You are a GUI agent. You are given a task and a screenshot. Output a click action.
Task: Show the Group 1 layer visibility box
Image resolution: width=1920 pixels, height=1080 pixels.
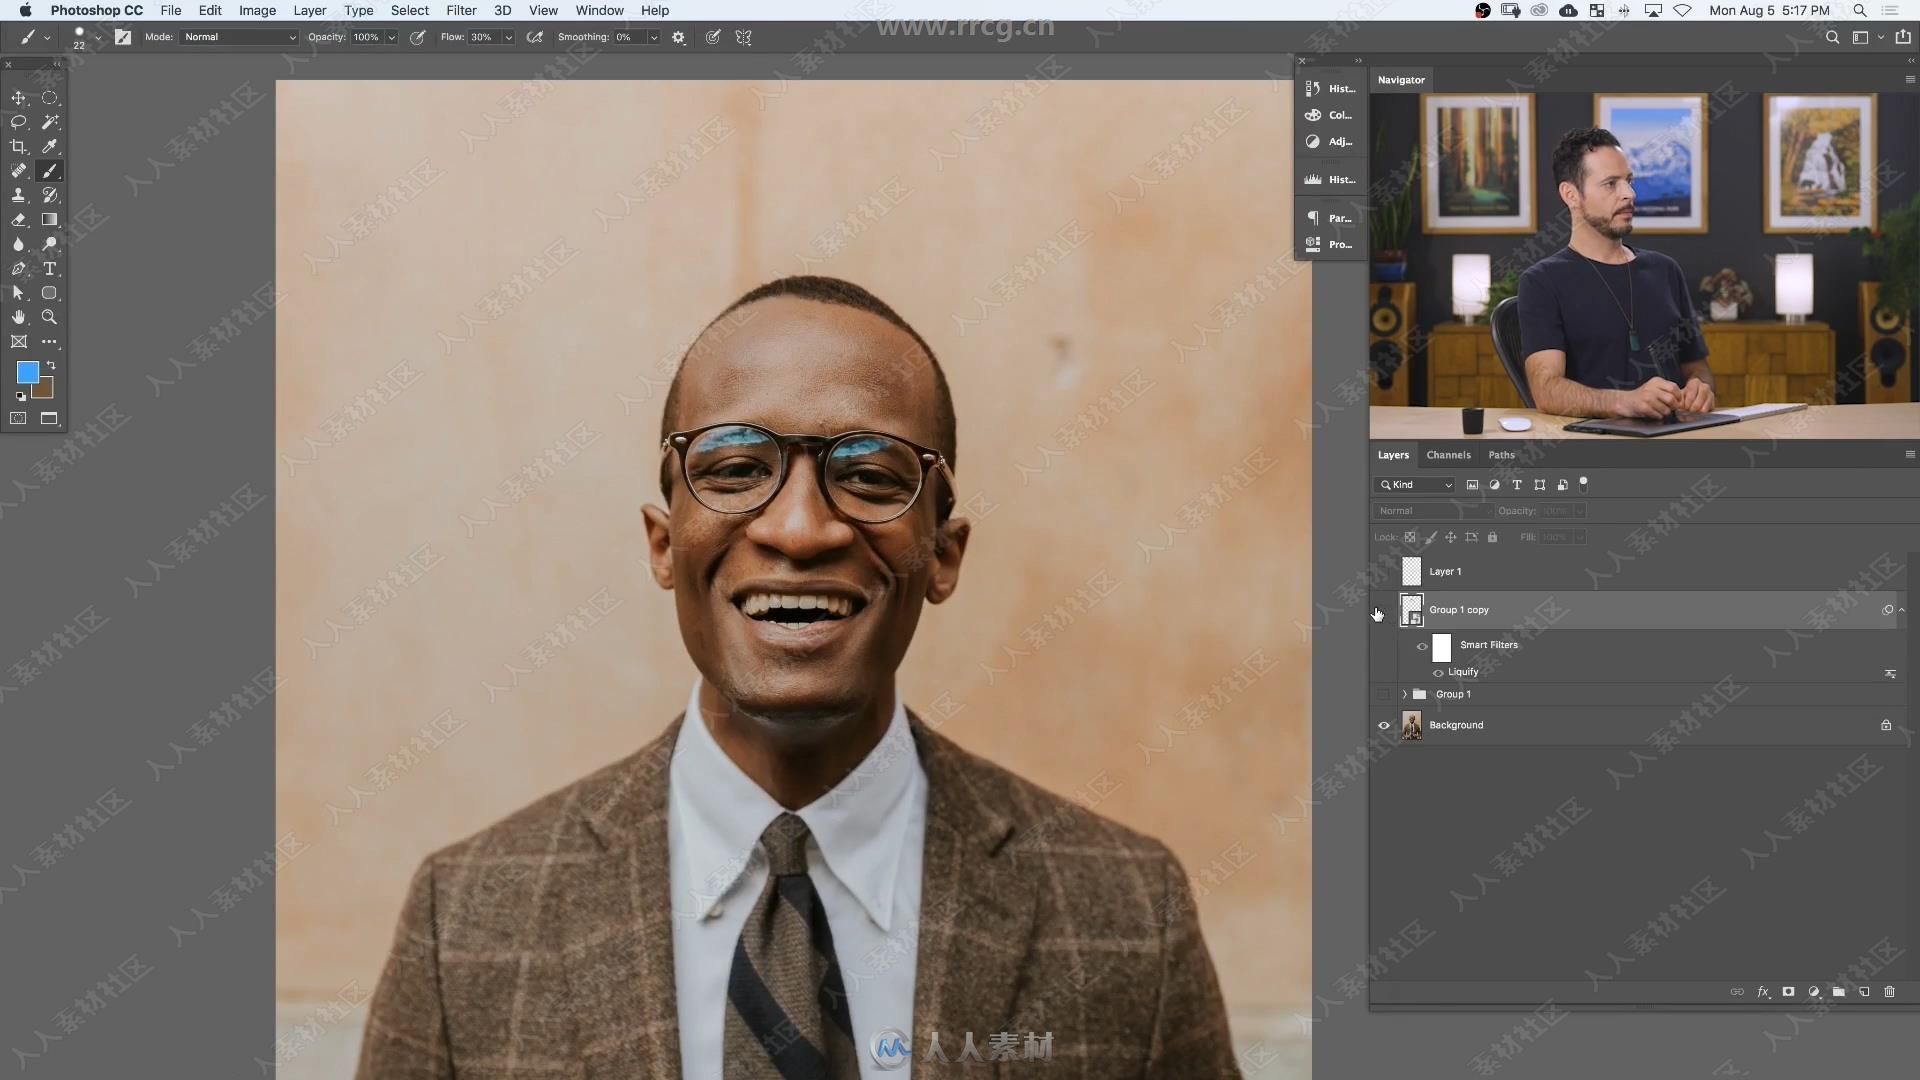(x=1384, y=694)
